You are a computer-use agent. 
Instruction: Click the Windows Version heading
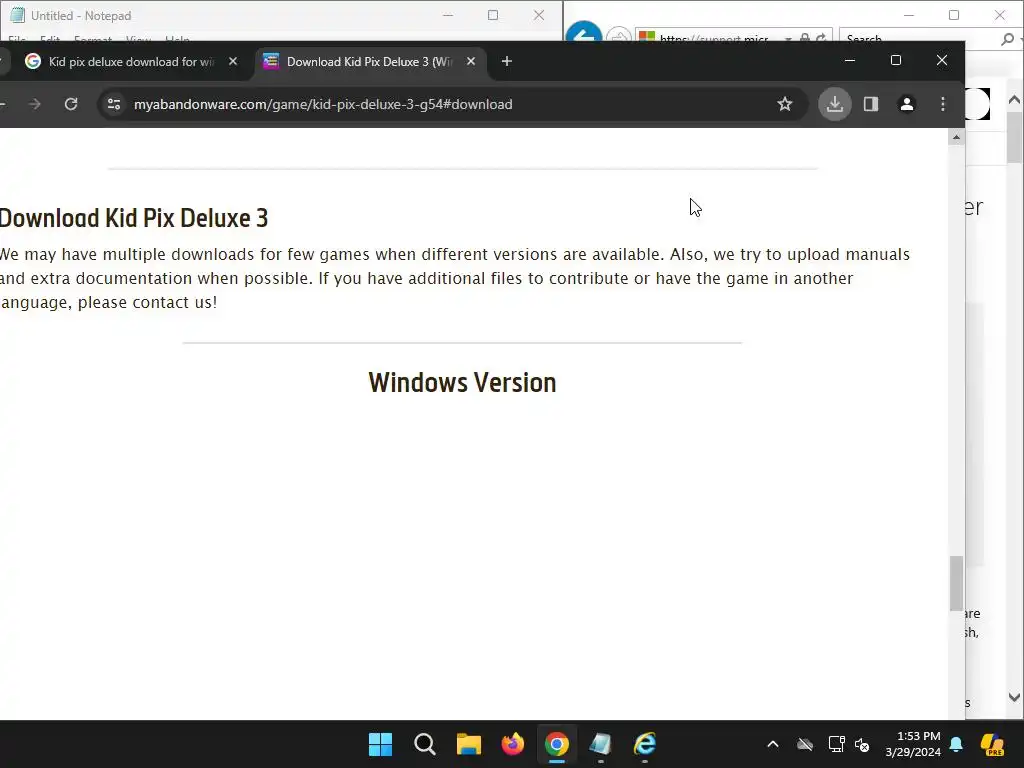coord(462,383)
